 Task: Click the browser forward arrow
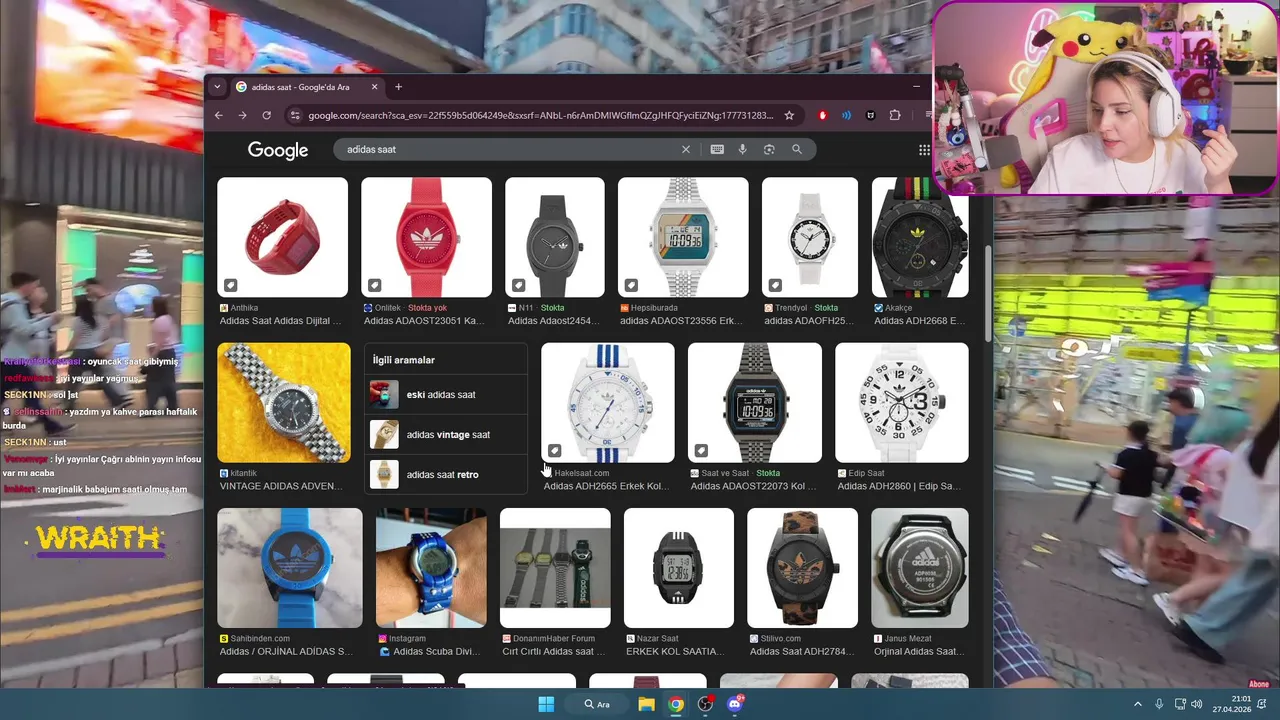click(x=242, y=115)
